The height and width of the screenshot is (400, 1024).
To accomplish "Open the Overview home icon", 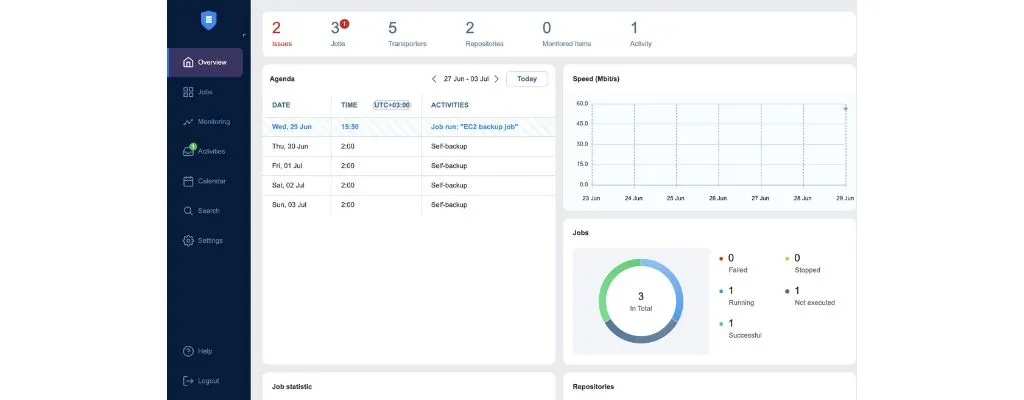I will click(x=188, y=62).
